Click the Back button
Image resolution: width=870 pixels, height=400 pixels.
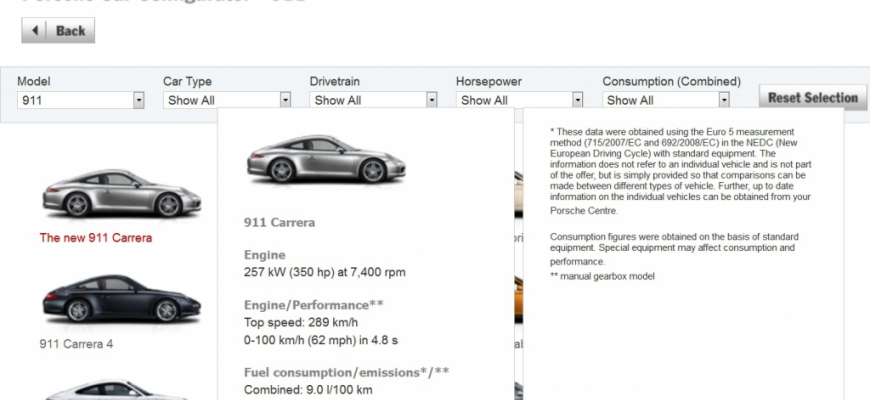pyautogui.click(x=58, y=31)
